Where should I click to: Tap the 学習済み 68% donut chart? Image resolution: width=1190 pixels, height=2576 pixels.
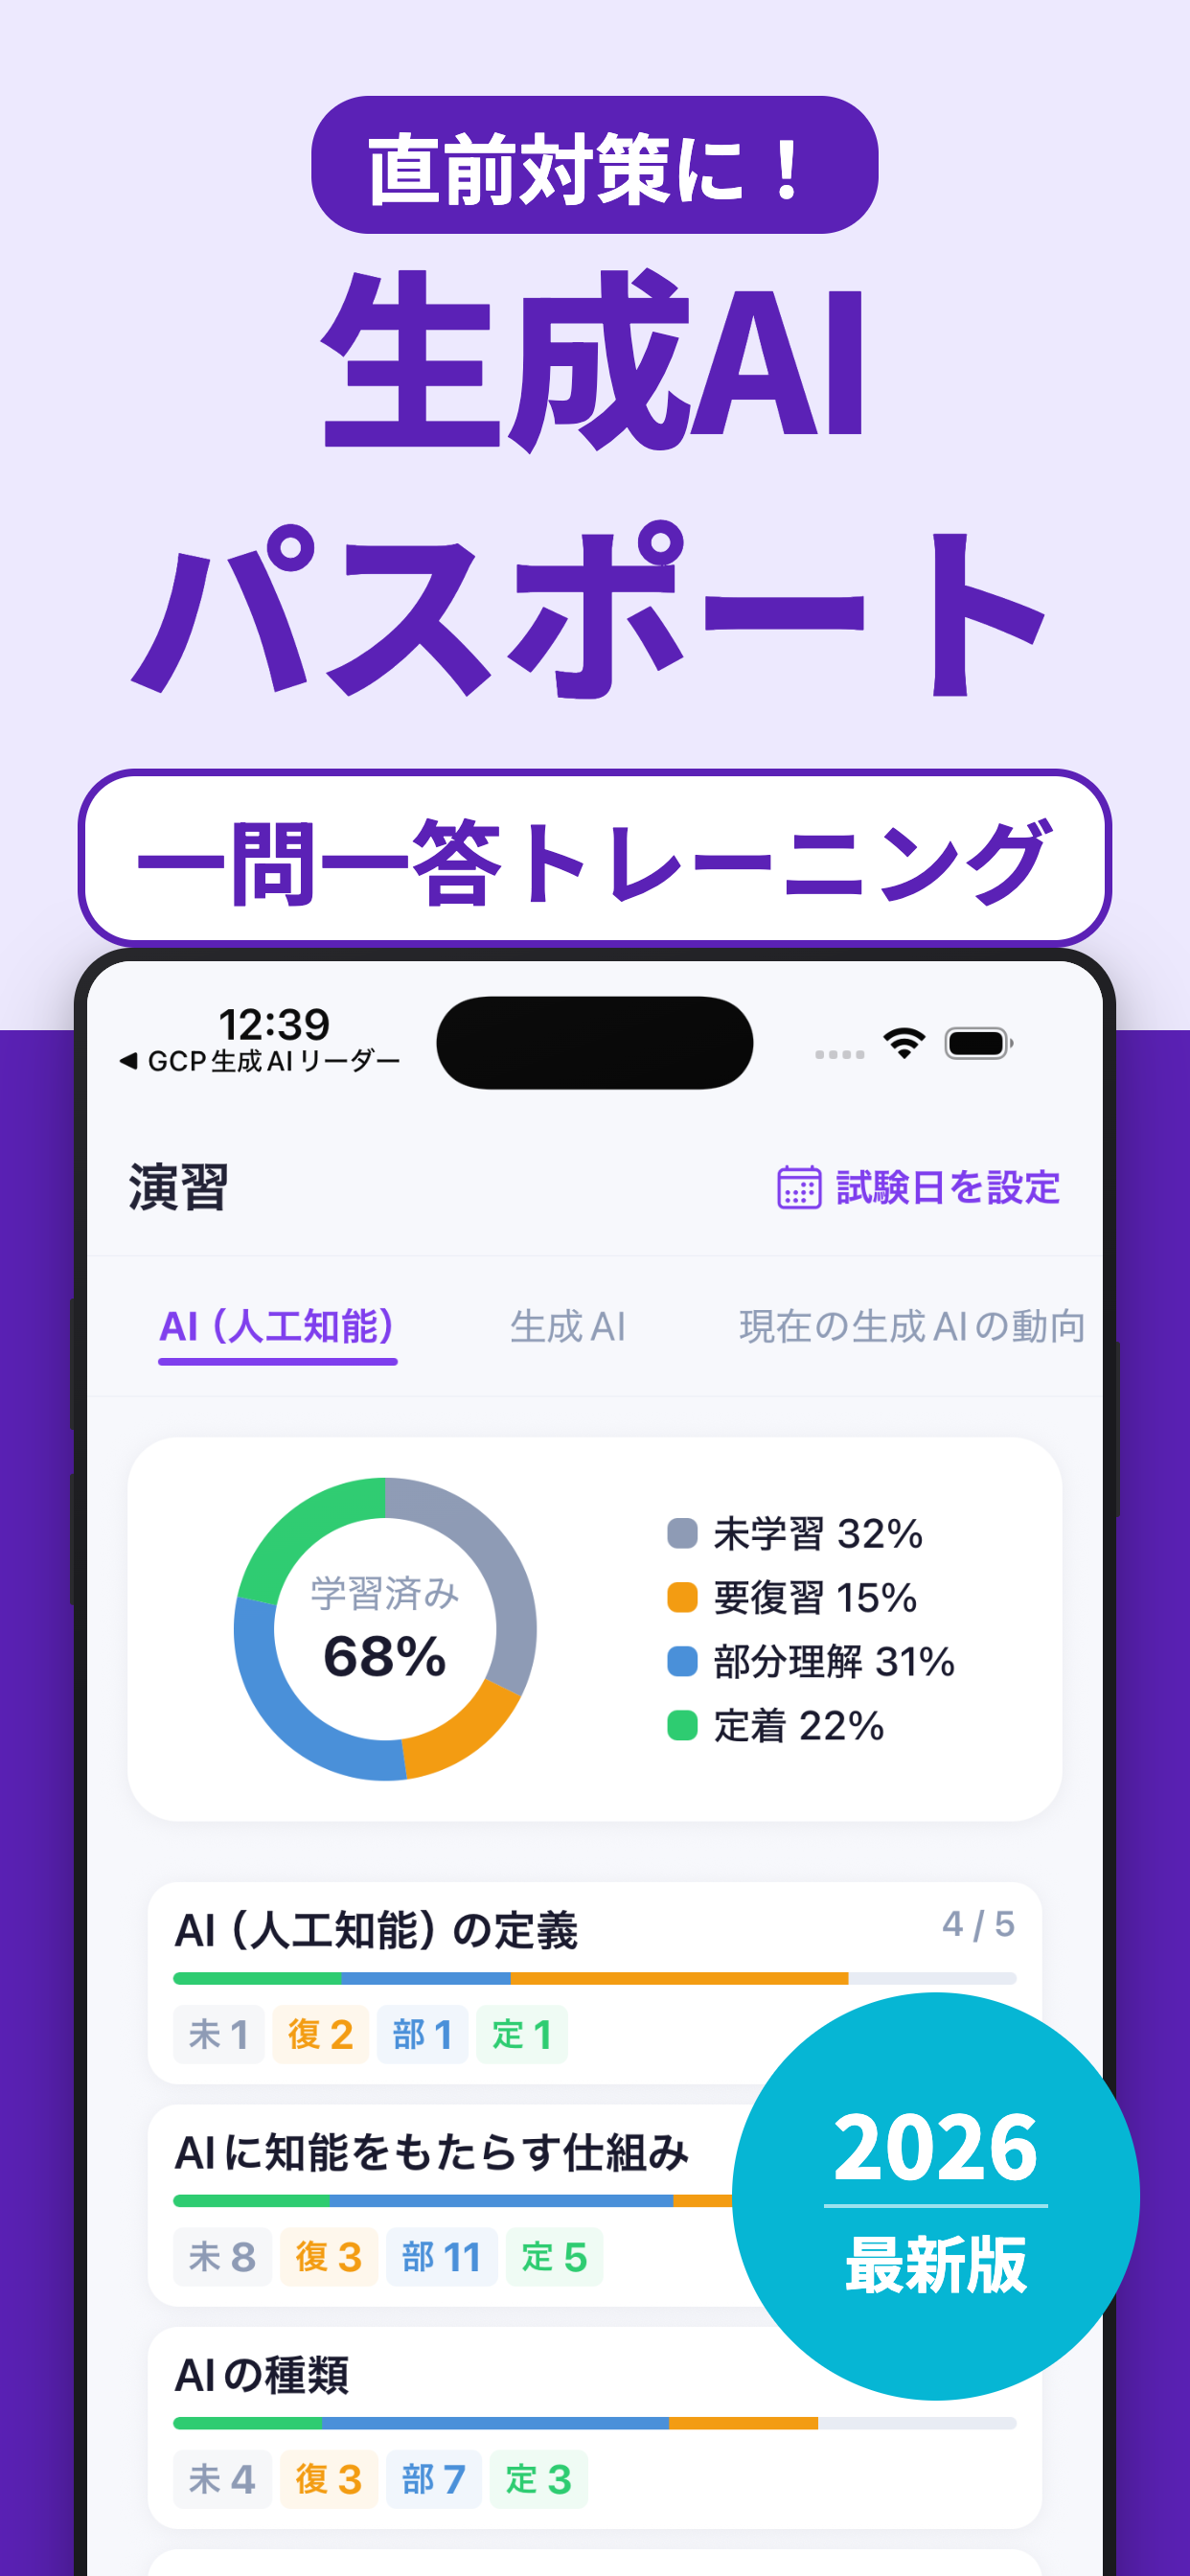click(385, 1628)
